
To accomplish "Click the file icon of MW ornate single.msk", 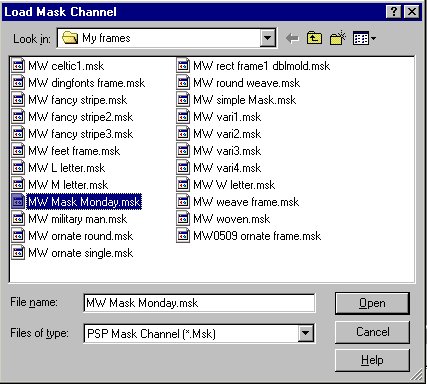I will (18, 253).
